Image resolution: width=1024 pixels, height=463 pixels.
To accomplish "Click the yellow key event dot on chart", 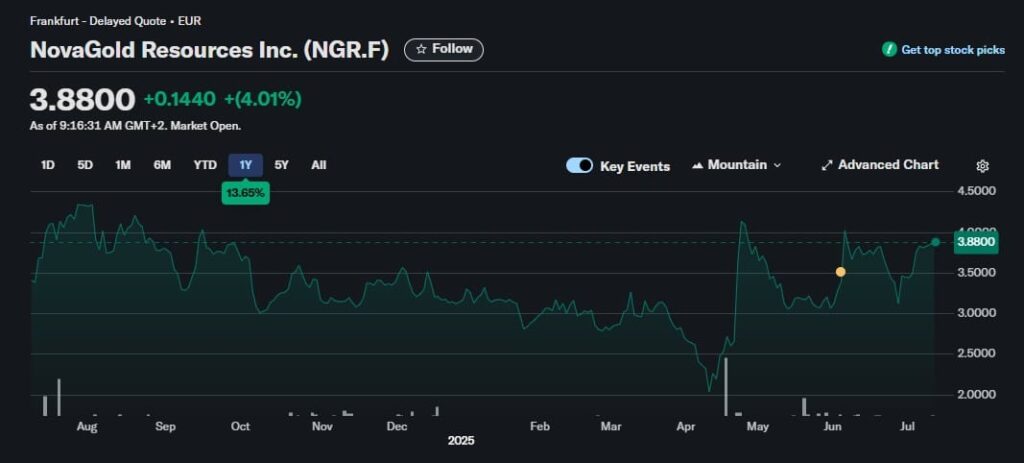I will pyautogui.click(x=840, y=272).
